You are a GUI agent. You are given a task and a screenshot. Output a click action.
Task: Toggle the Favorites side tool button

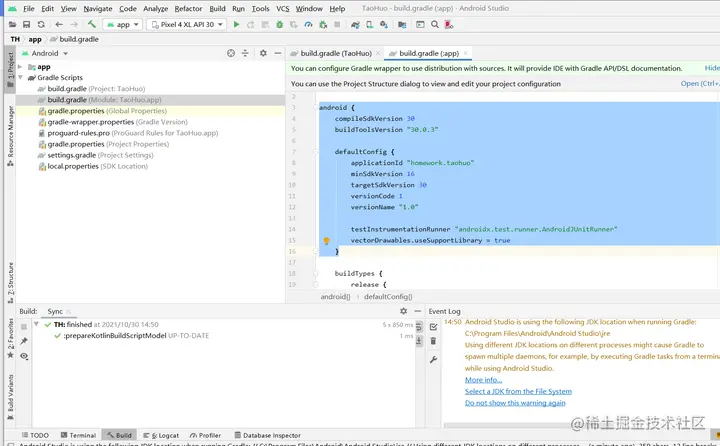(x=10, y=339)
